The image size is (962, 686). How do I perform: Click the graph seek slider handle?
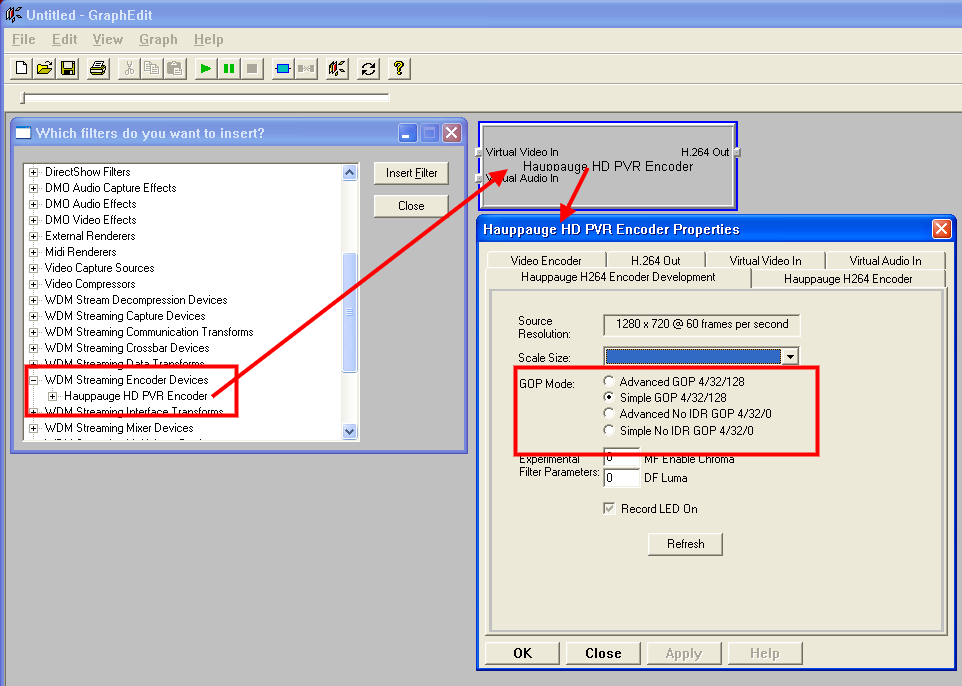(x=23, y=98)
